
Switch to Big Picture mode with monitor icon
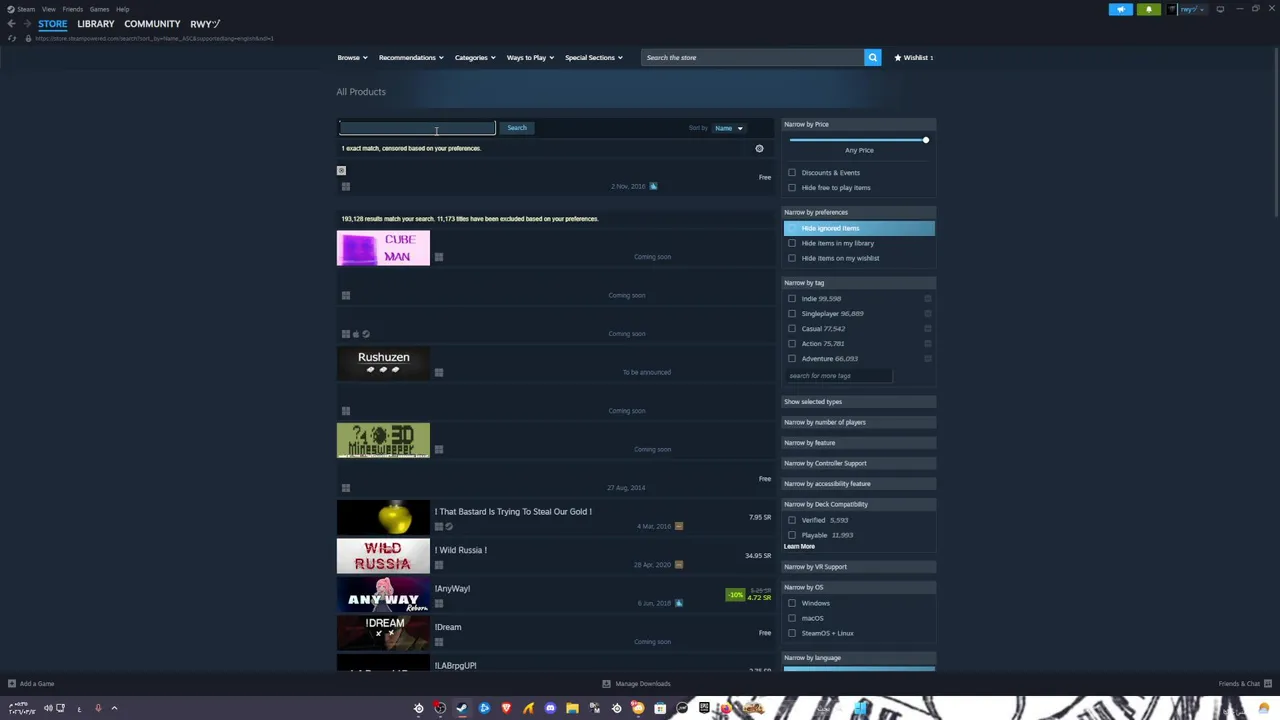1220,10
